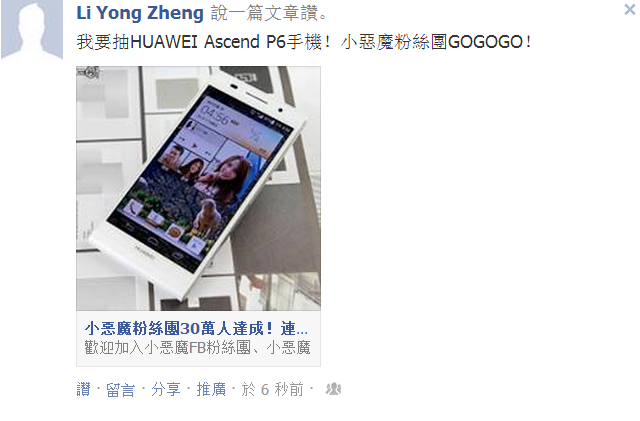Click the audience friends icon beside timestamp
The height and width of the screenshot is (421, 640).
[333, 389]
